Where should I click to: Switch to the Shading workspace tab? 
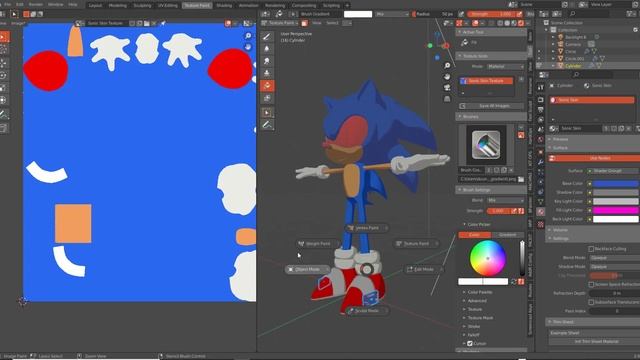click(224, 5)
